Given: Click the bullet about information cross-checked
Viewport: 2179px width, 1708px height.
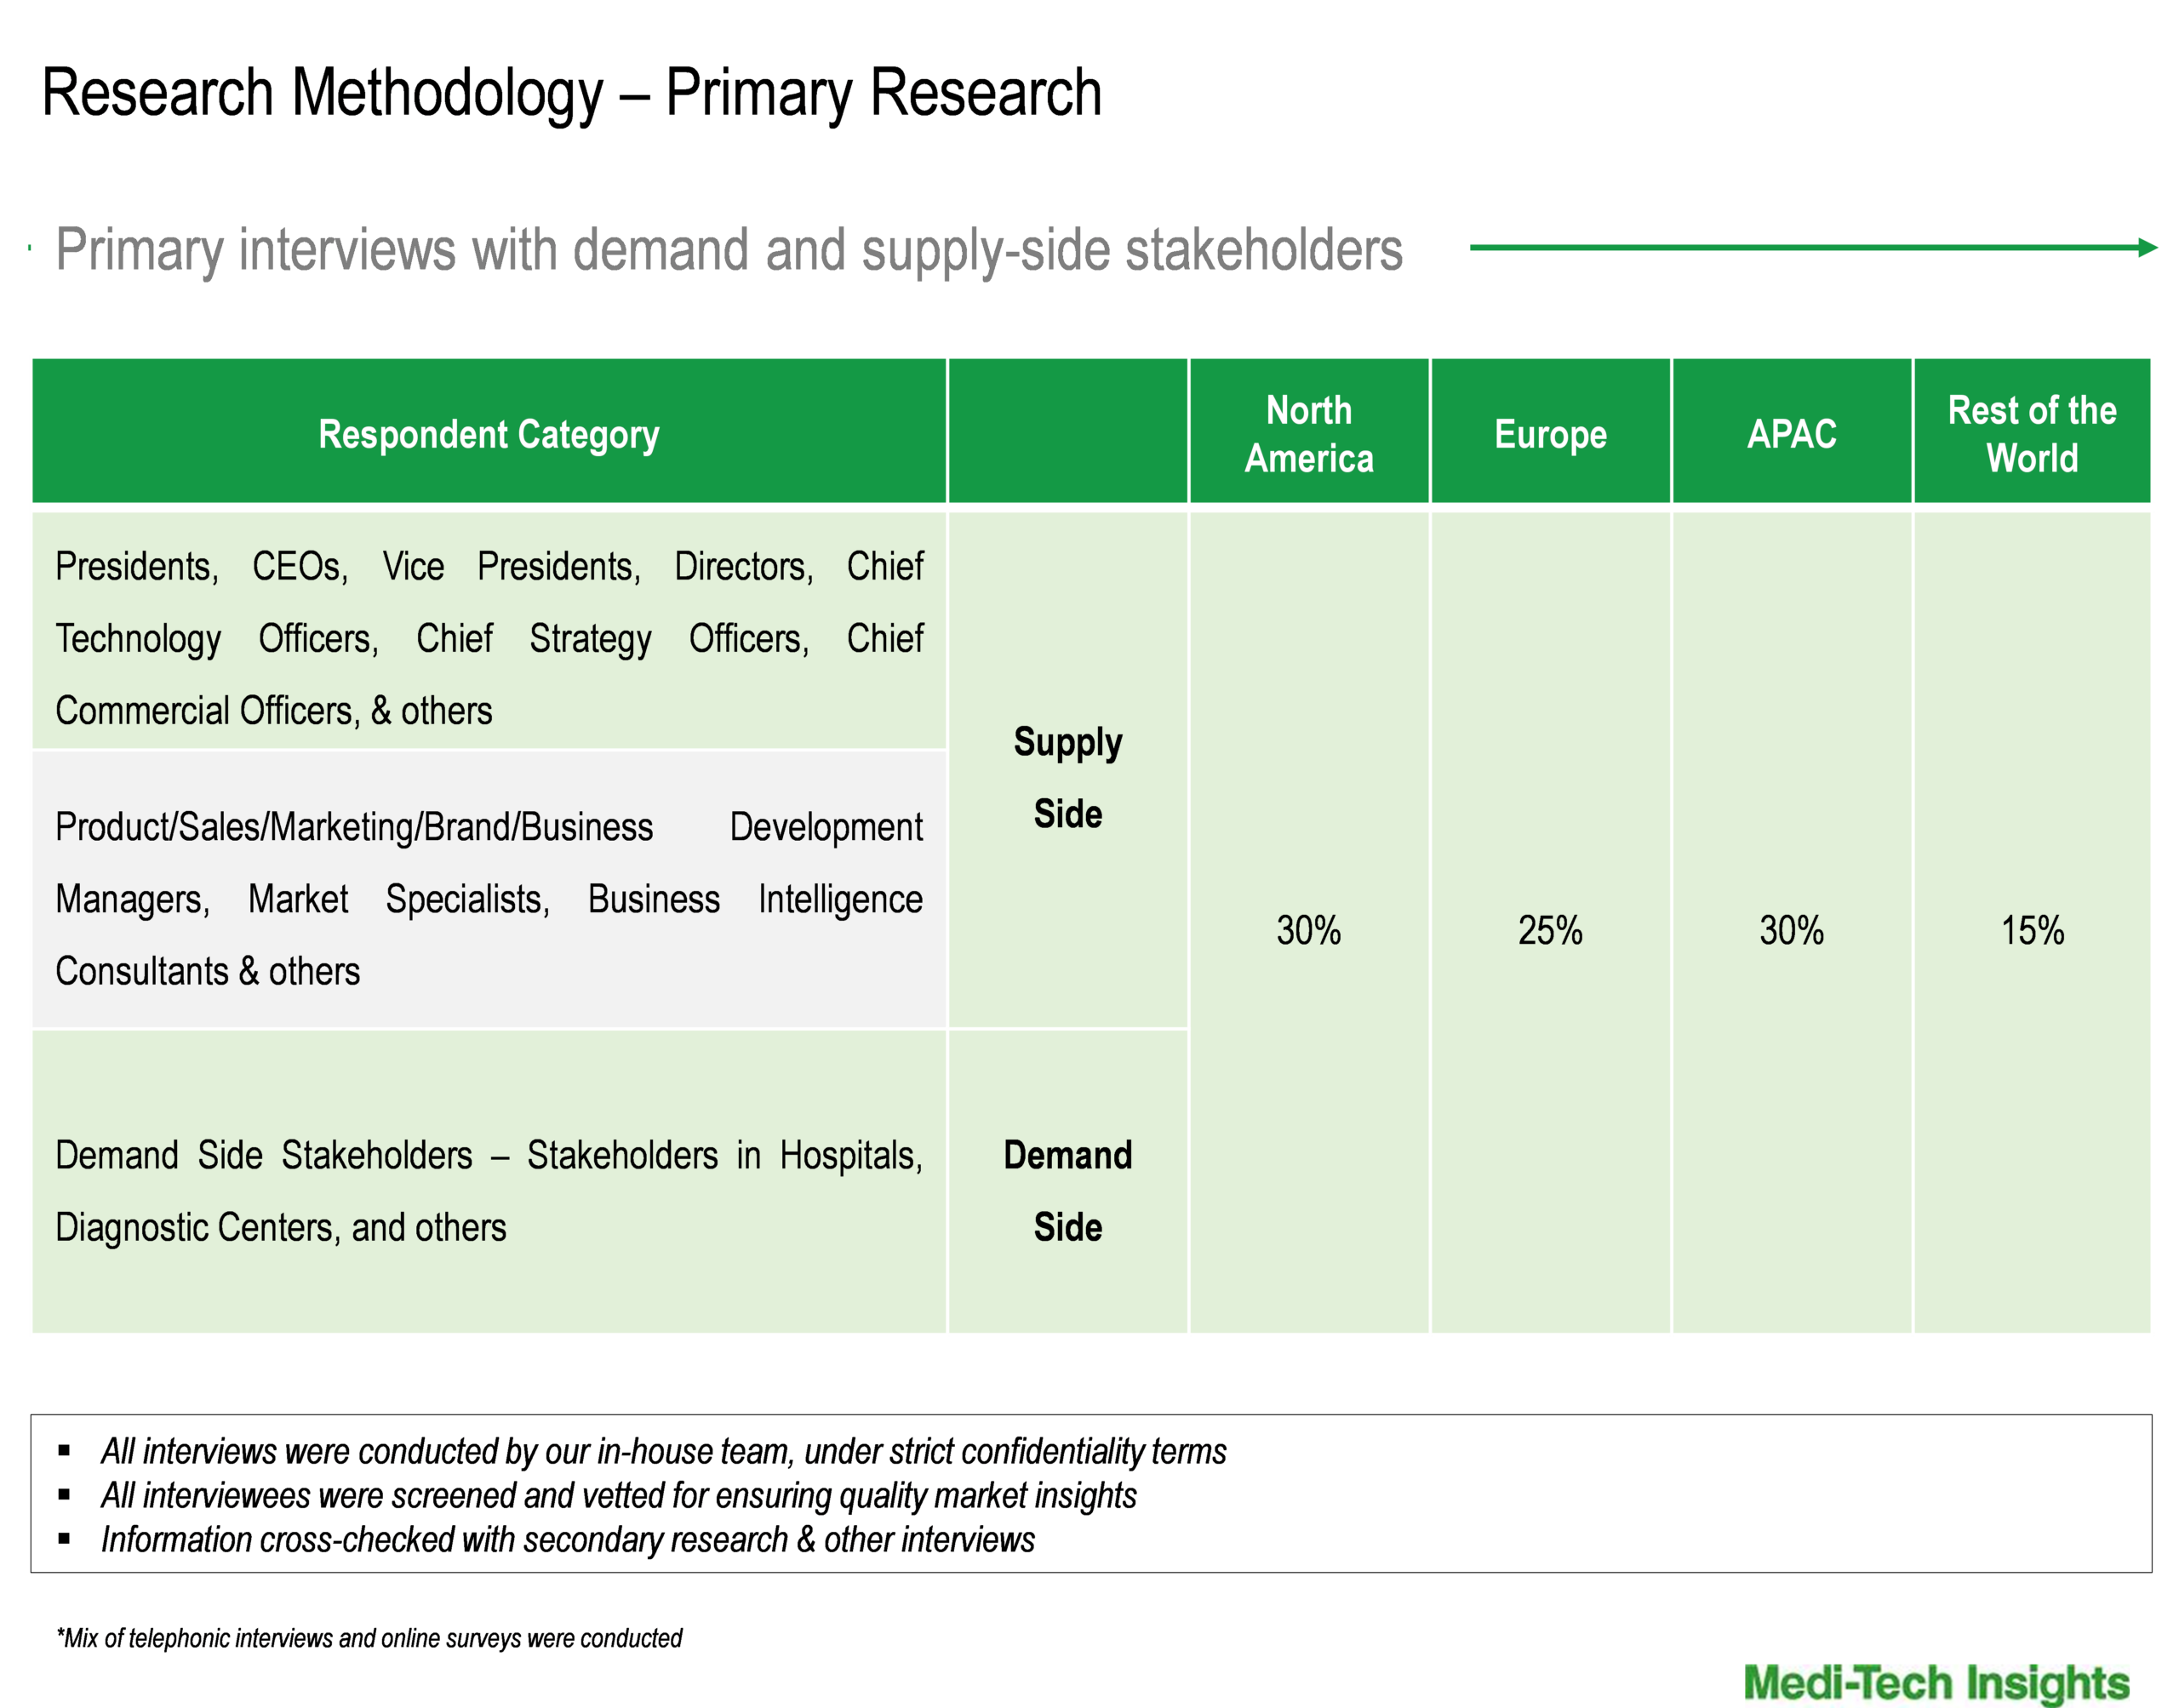Looking at the screenshot, I should point(568,1540).
